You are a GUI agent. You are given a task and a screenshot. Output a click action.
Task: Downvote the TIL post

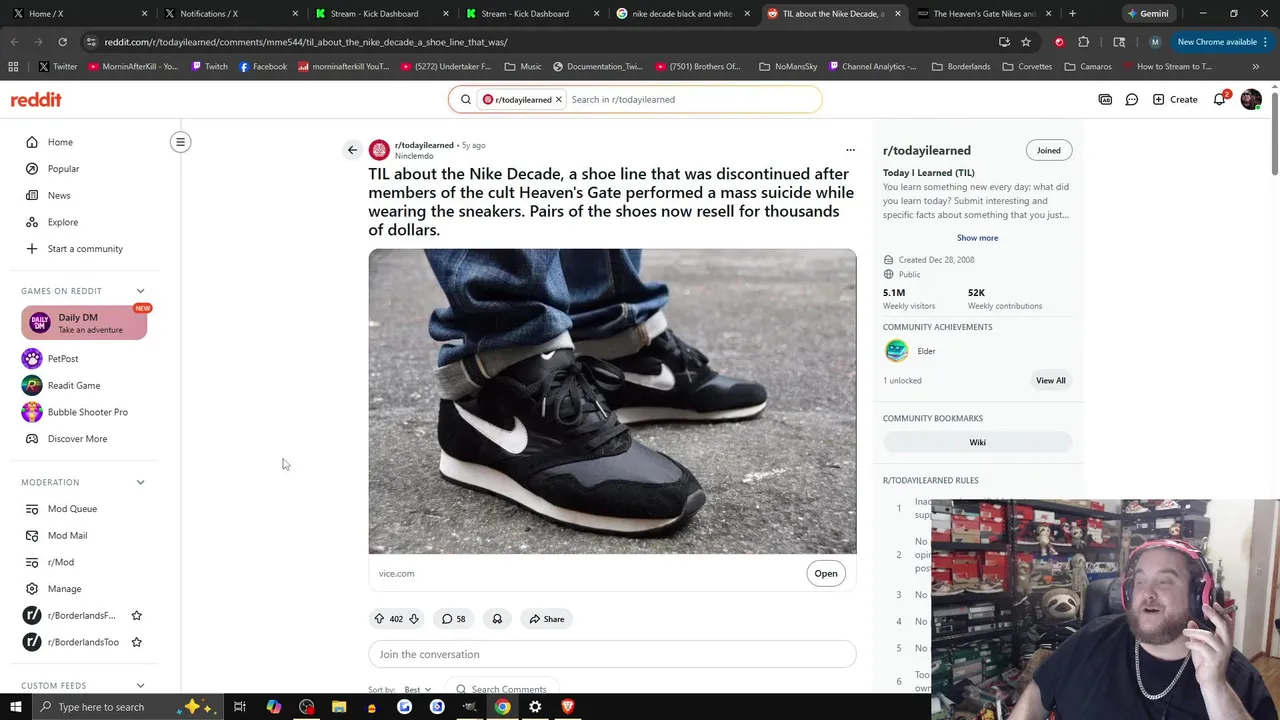coord(413,619)
